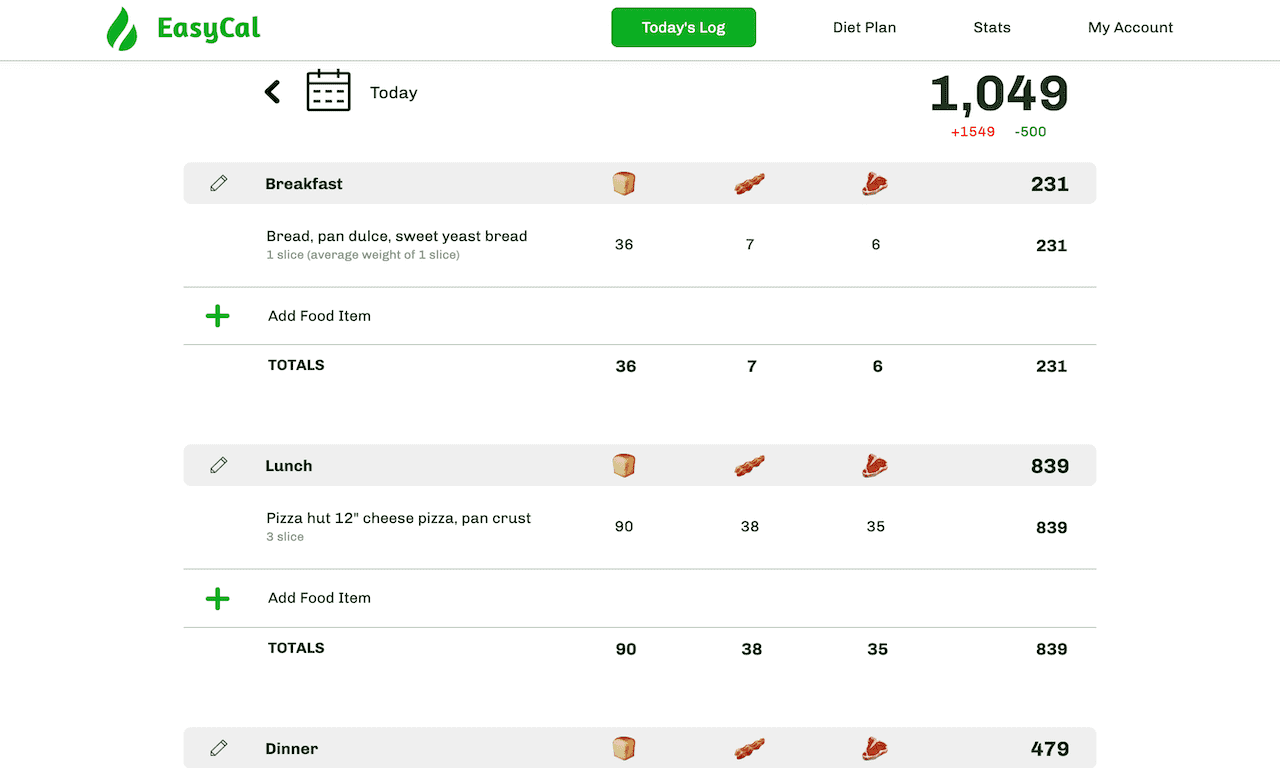Edit Breakfast with the pencil icon
Screen dimensions: 1280x768
[x=219, y=184]
